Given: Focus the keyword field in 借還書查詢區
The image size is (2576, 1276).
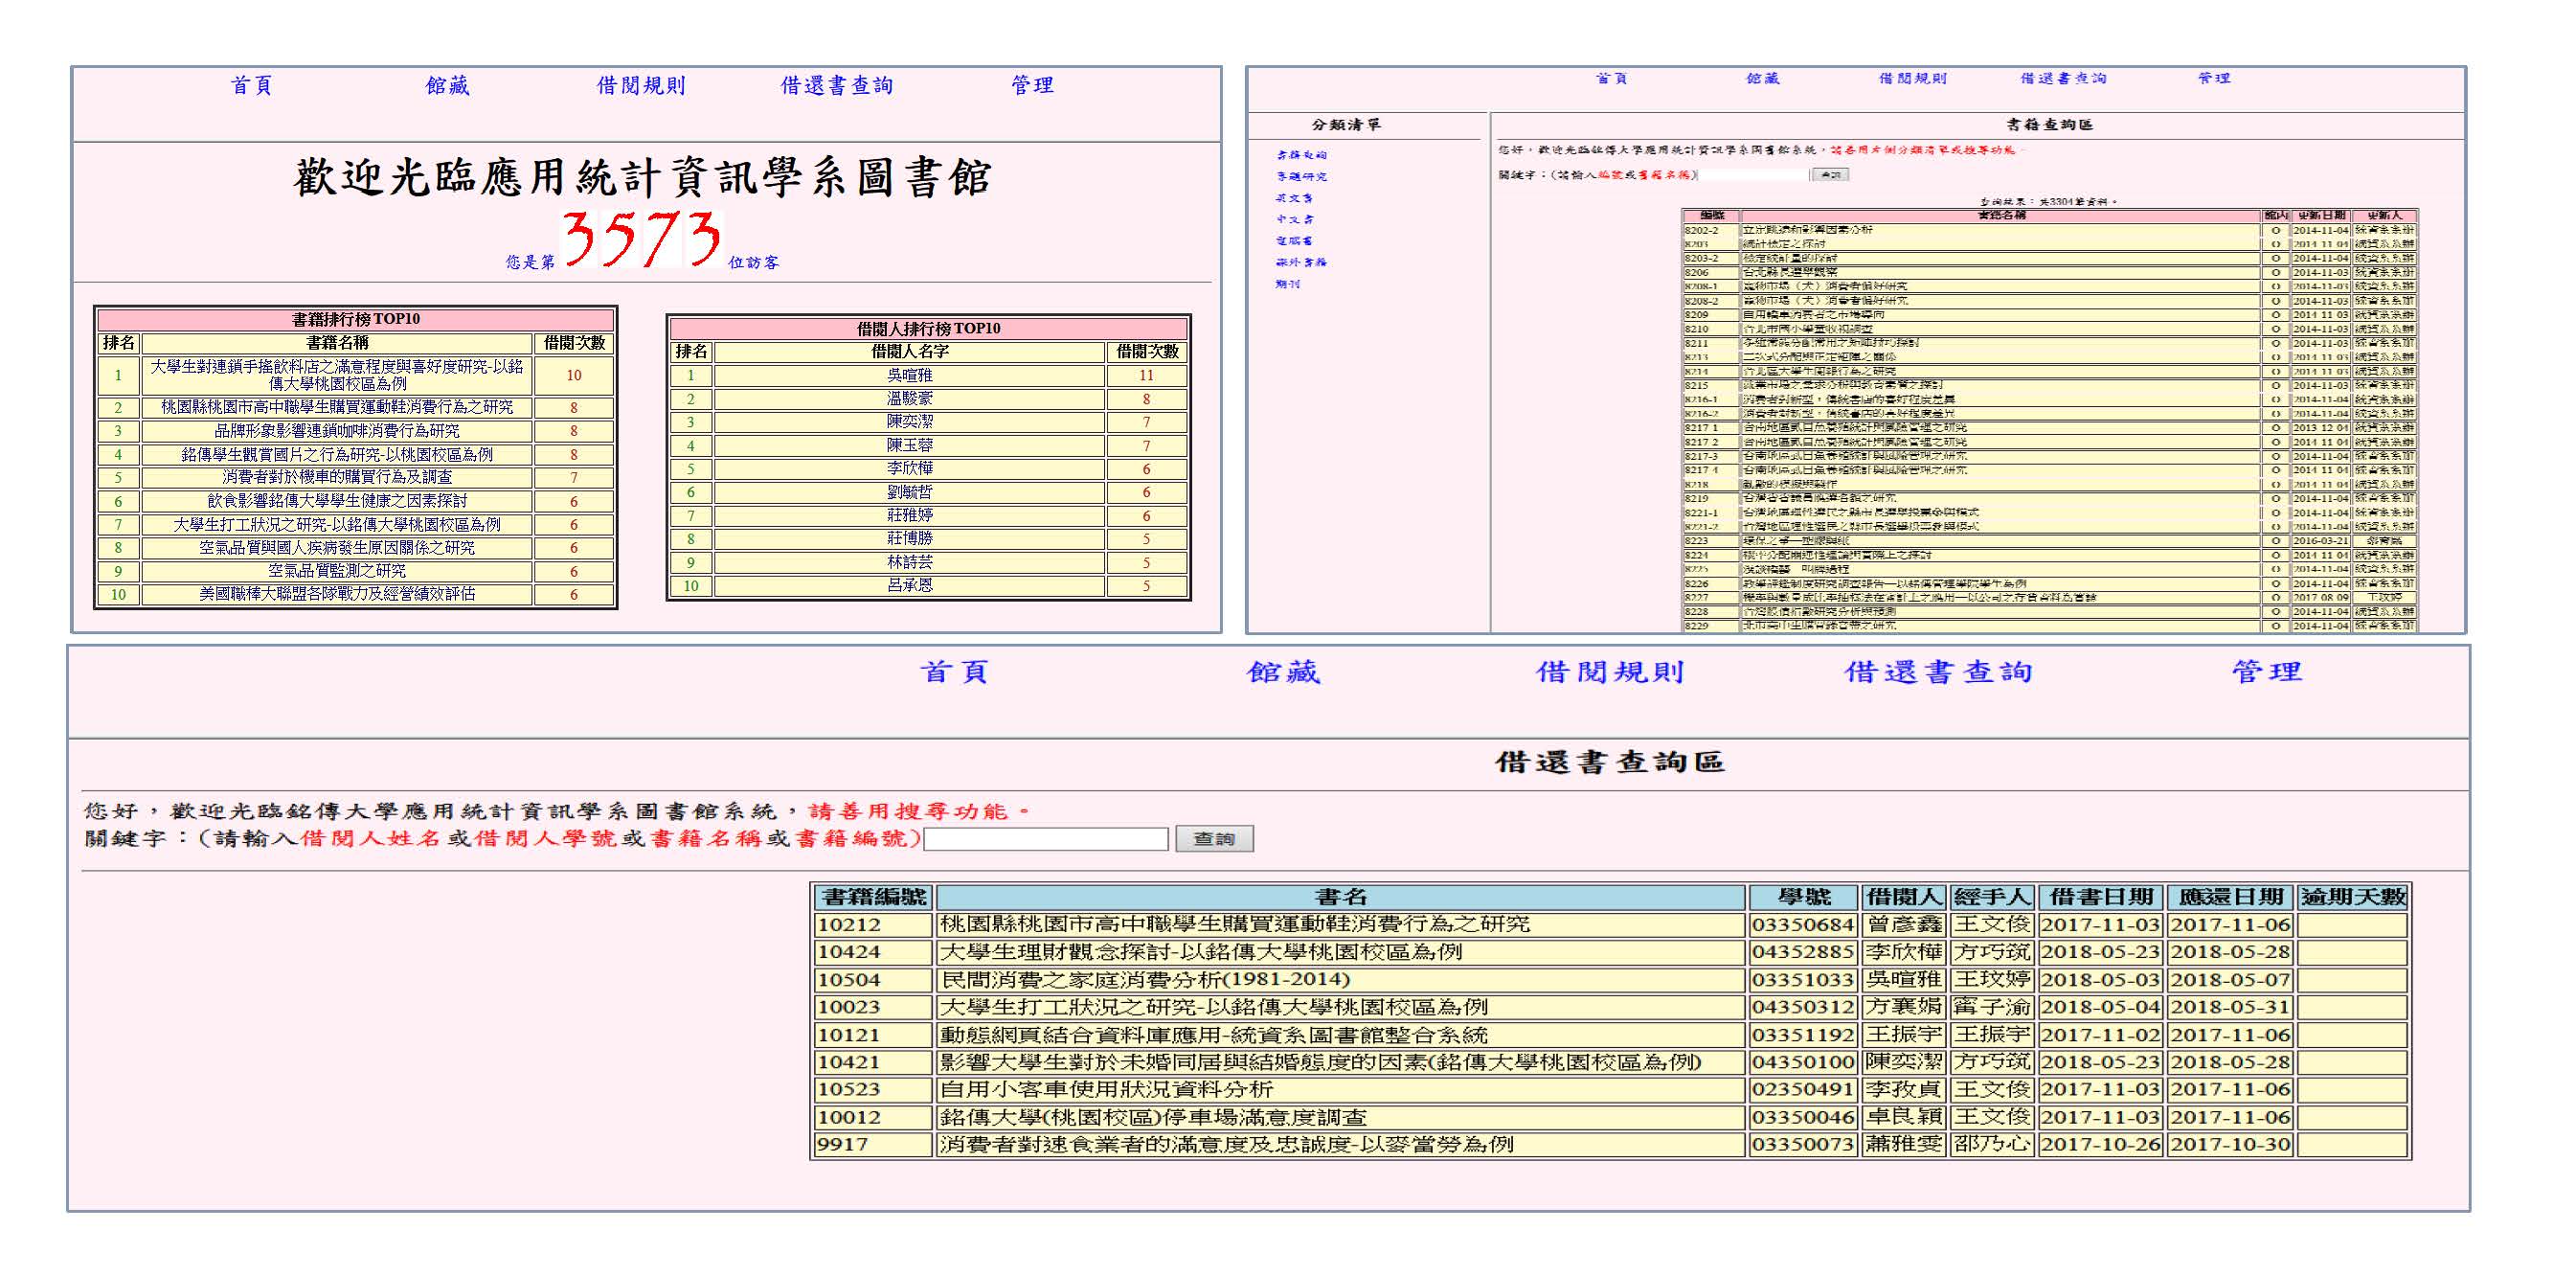Looking at the screenshot, I should click(1046, 839).
